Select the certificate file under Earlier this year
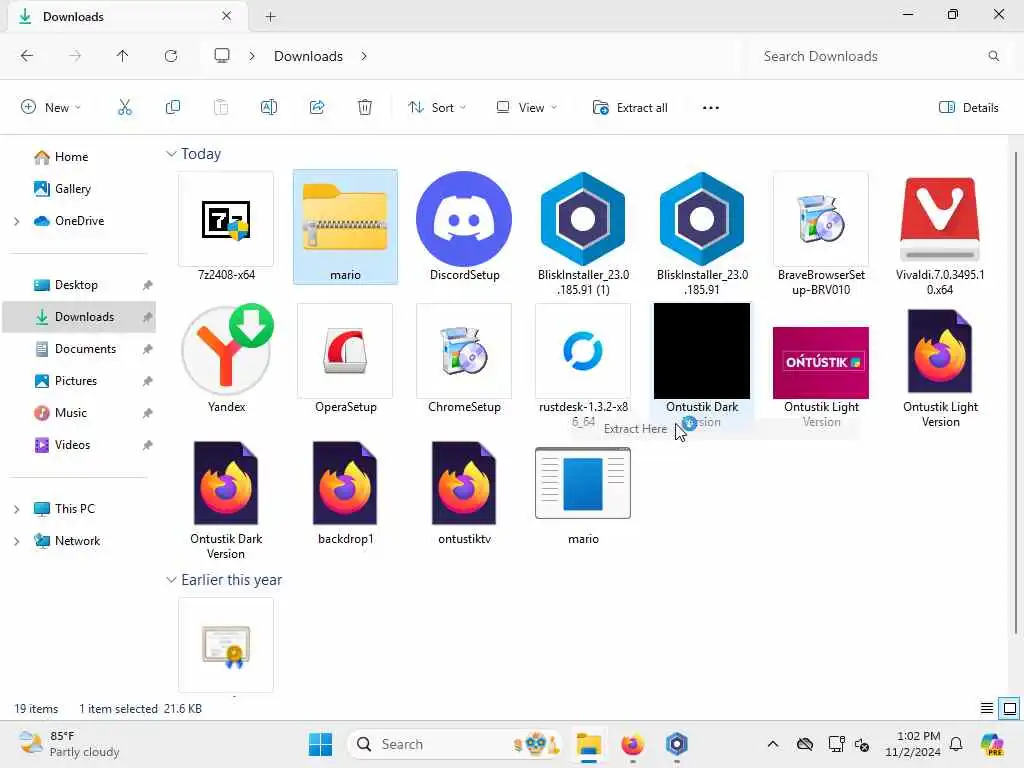 point(226,645)
